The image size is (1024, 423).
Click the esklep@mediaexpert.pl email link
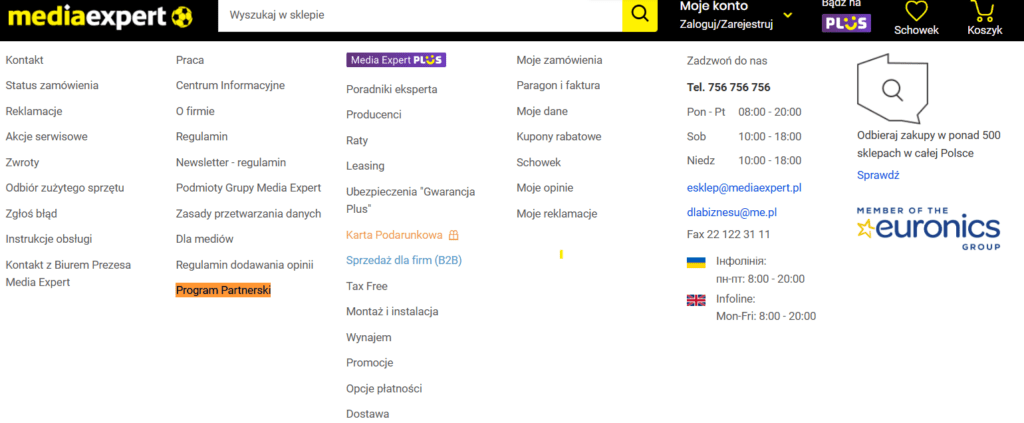point(744,187)
